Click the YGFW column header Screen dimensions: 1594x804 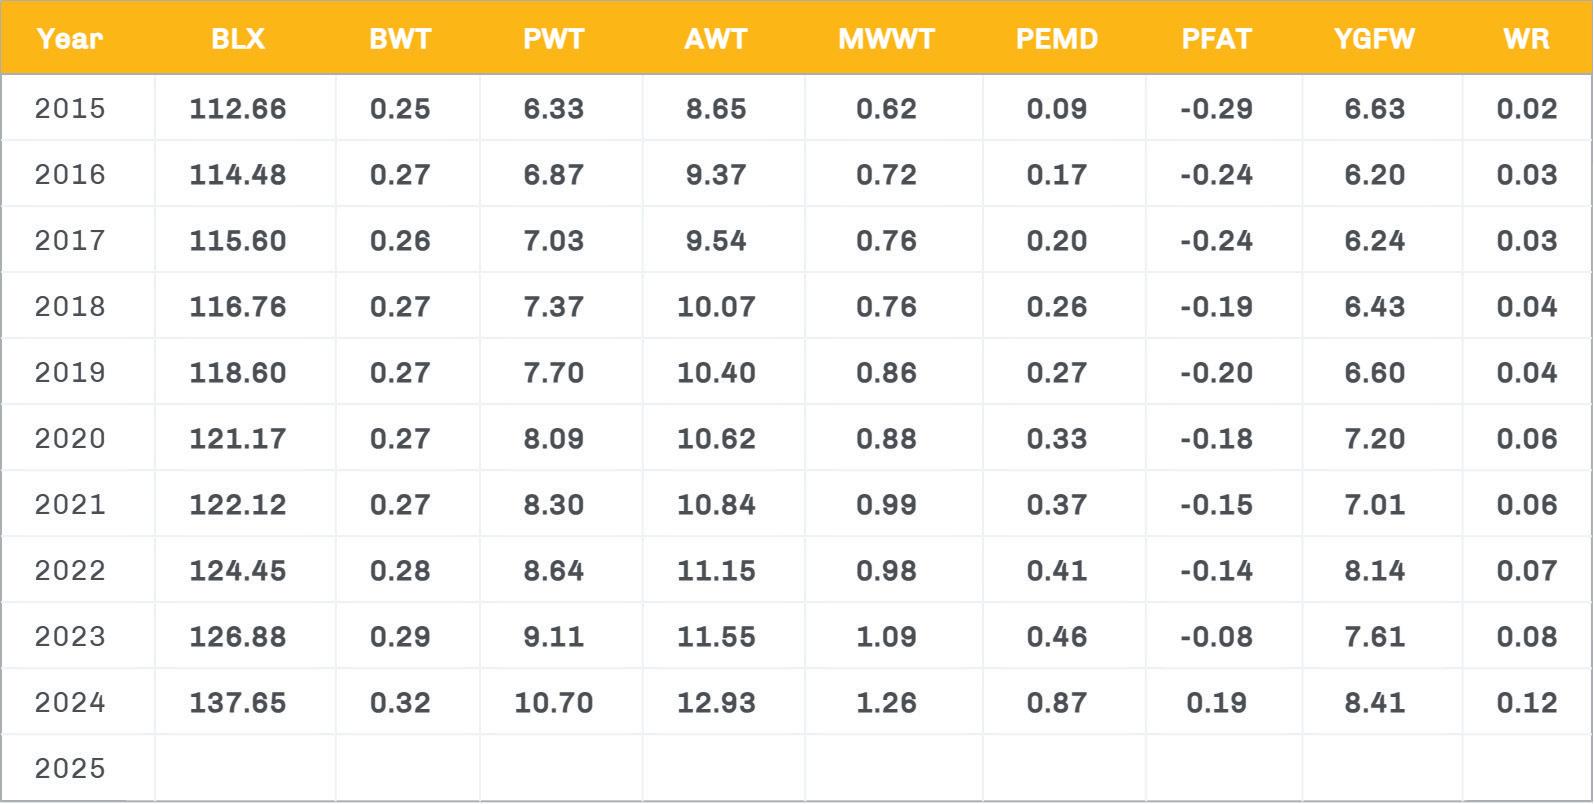[x=1375, y=39]
